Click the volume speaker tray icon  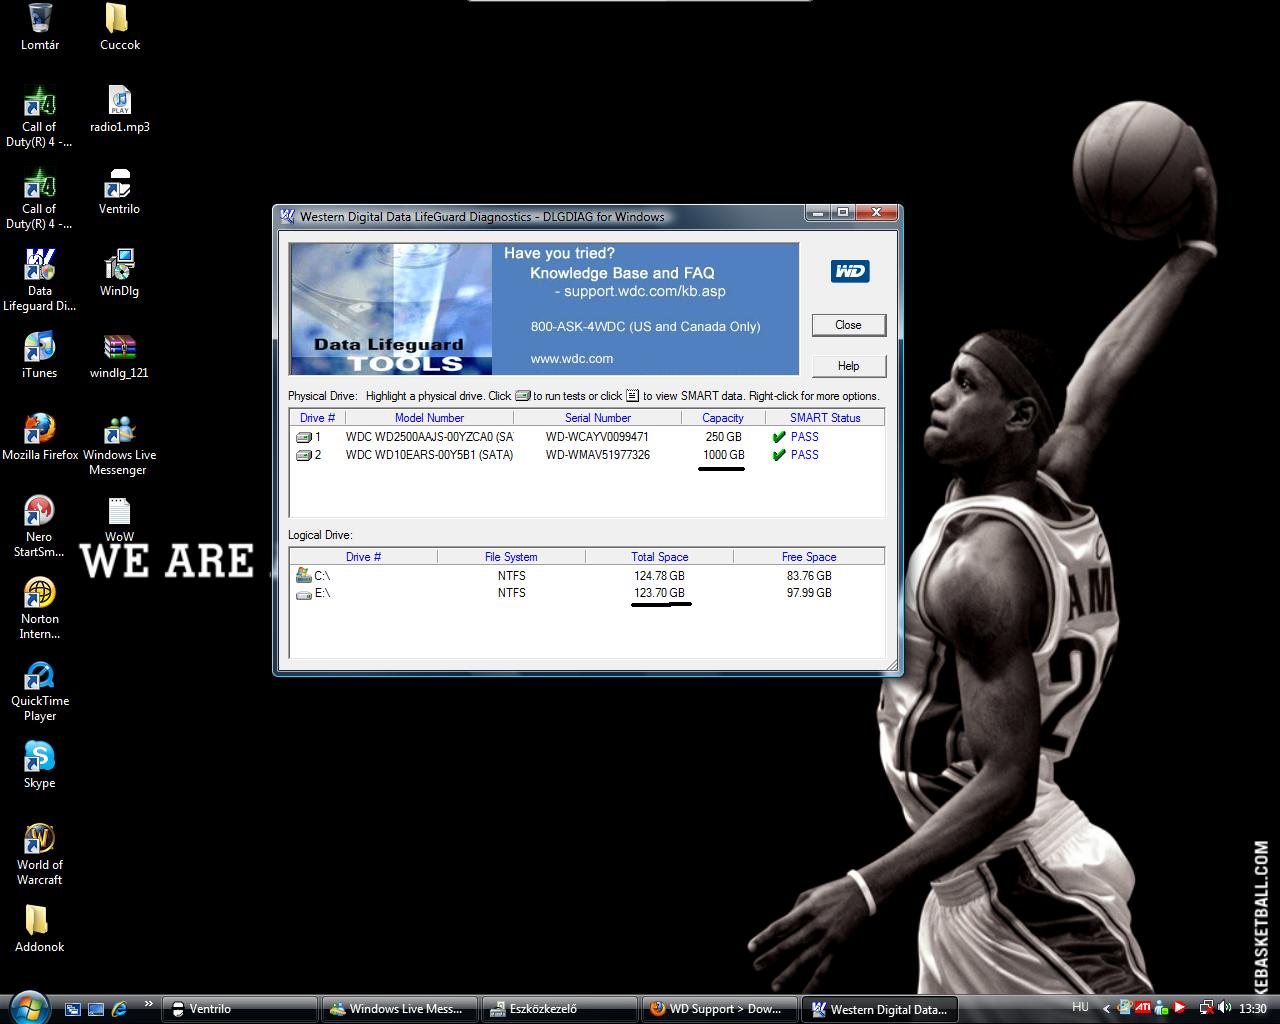(1224, 1008)
